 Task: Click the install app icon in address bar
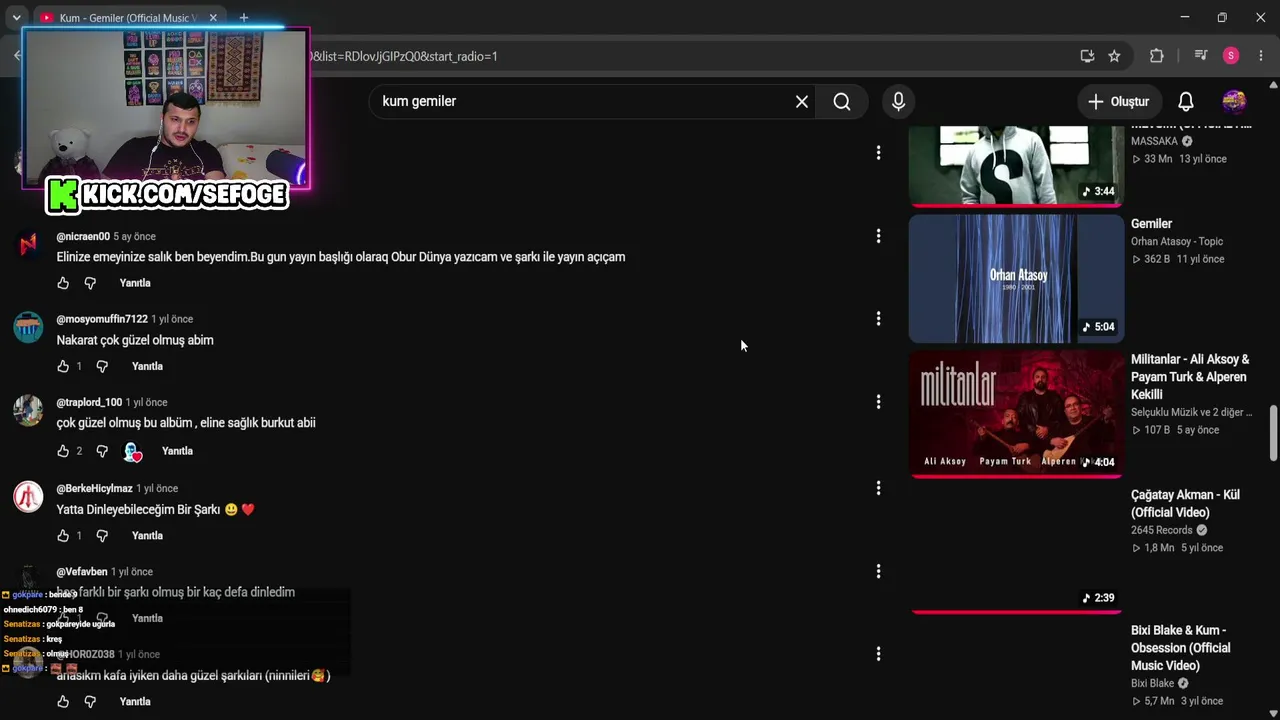pos(1087,56)
